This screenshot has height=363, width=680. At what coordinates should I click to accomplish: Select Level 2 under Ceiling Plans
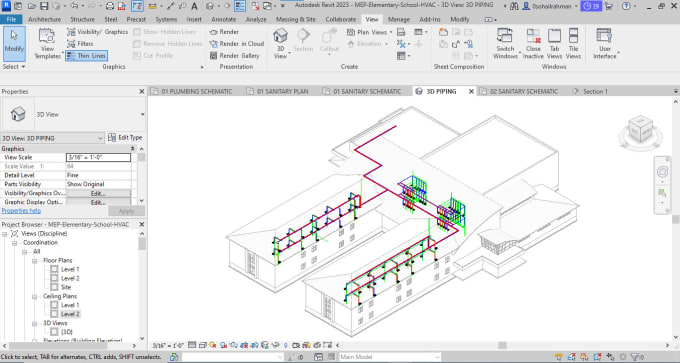70,314
